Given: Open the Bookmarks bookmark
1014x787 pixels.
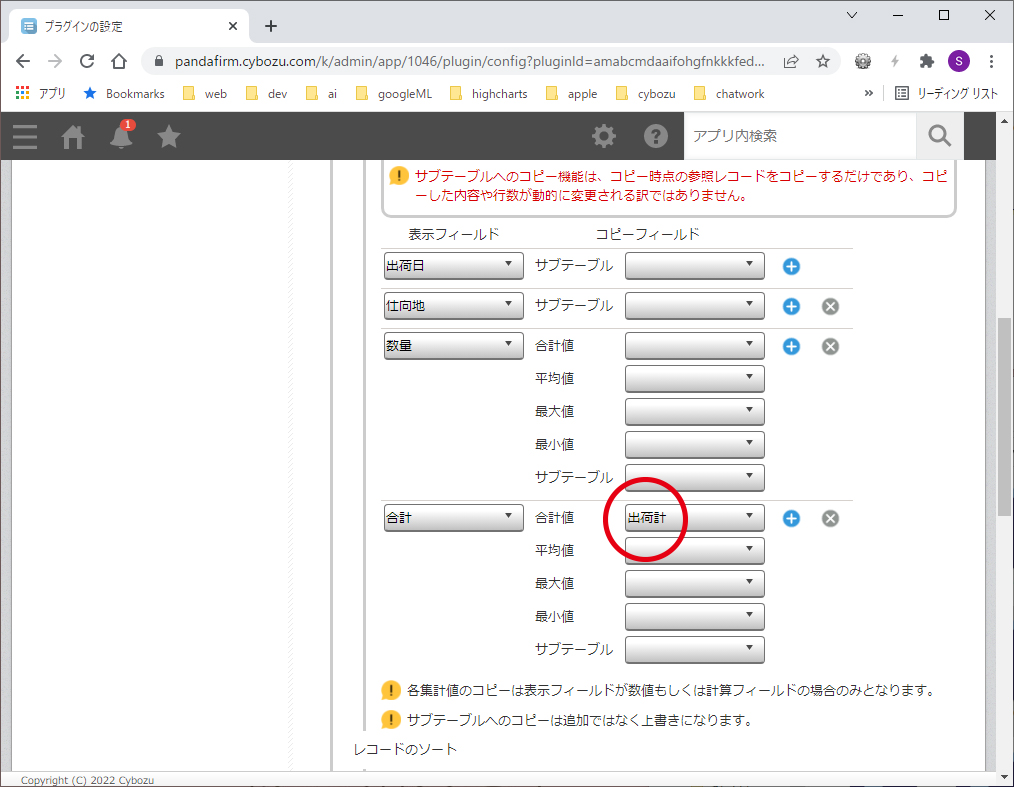Looking at the screenshot, I should click(x=124, y=94).
